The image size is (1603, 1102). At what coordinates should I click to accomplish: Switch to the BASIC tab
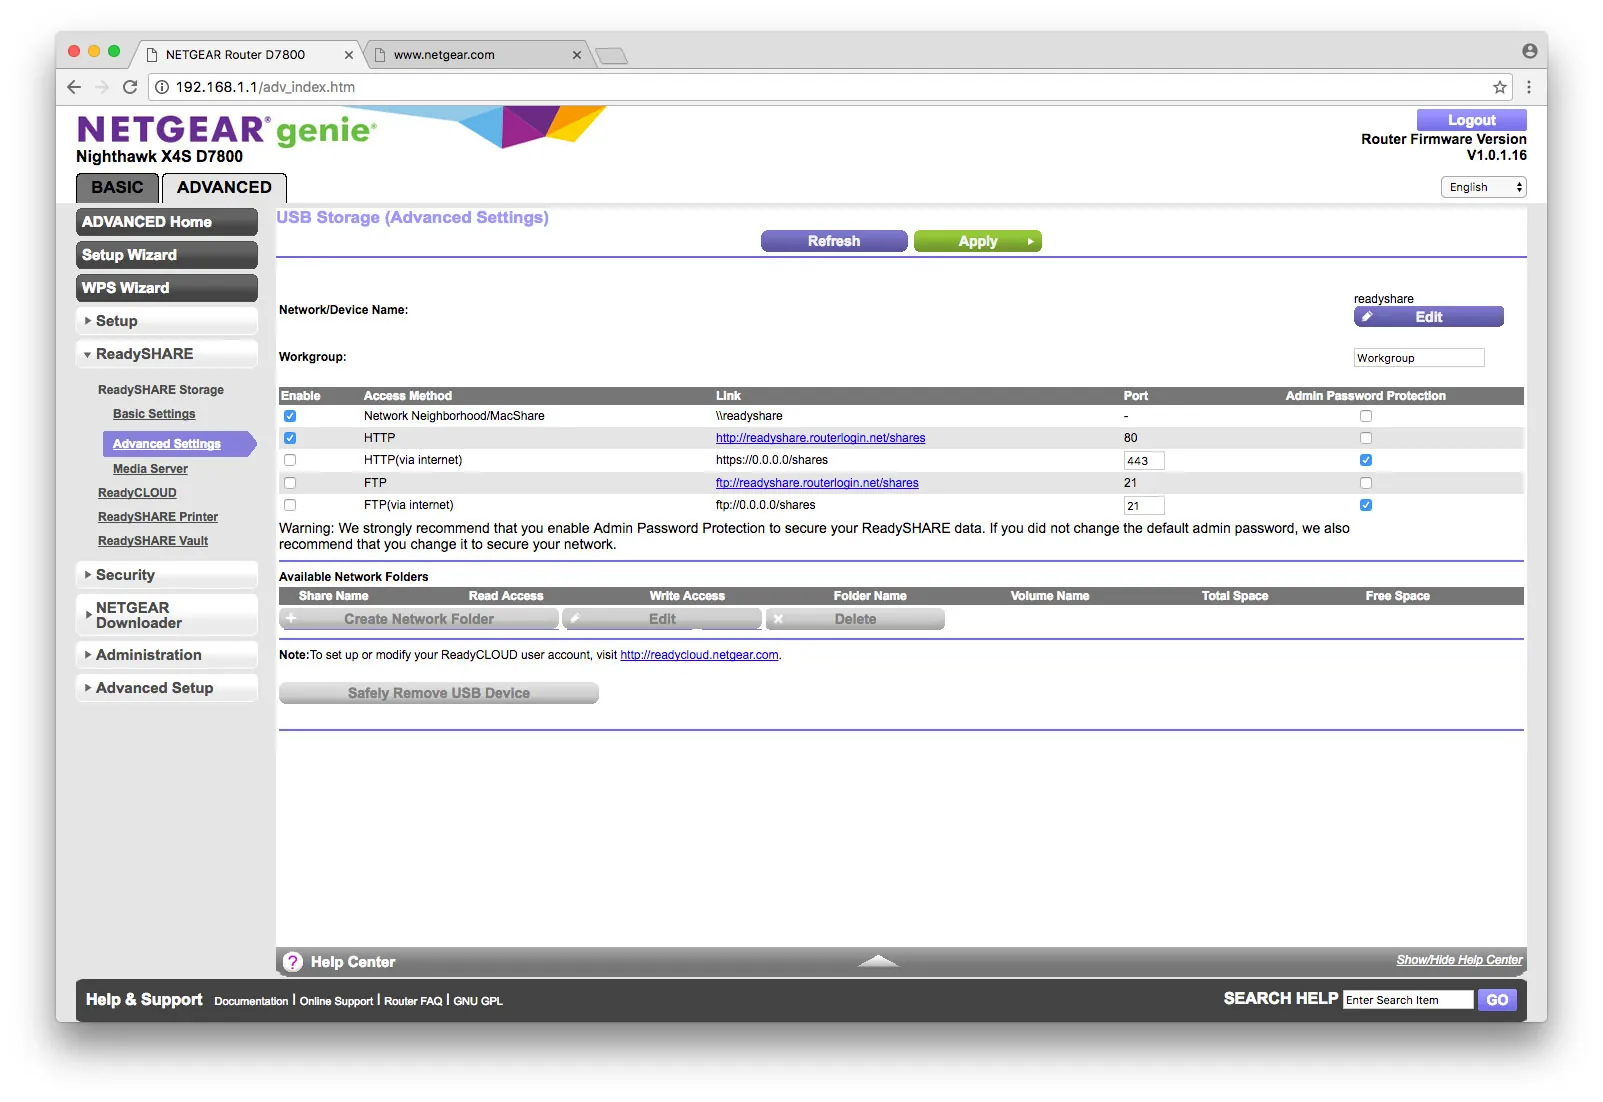pyautogui.click(x=117, y=188)
